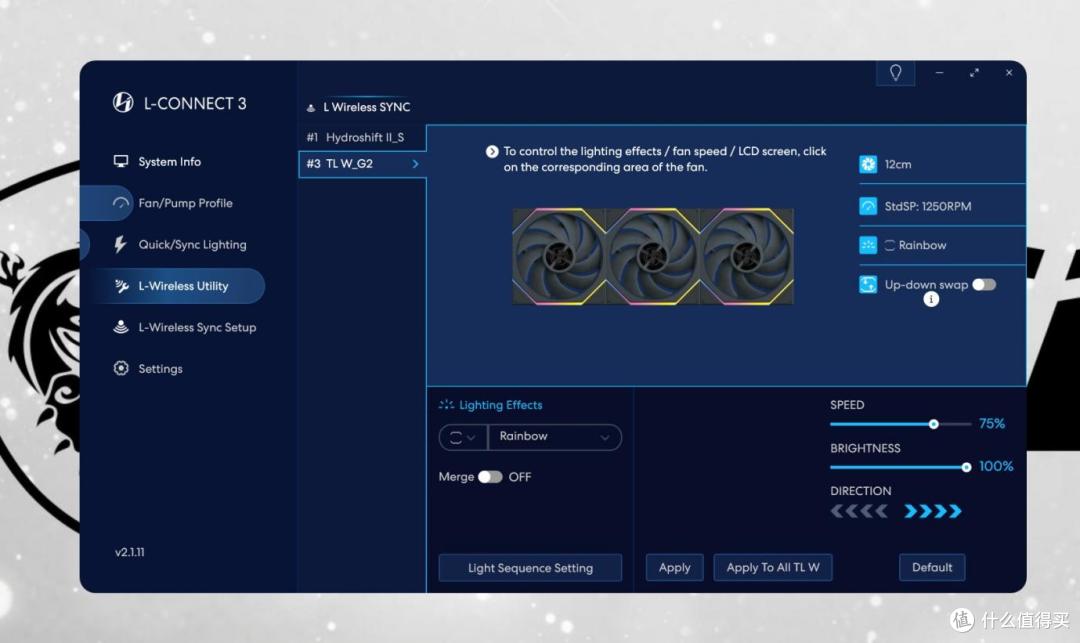Click Light Sequence Setting button
This screenshot has height=643, width=1080.
click(530, 568)
